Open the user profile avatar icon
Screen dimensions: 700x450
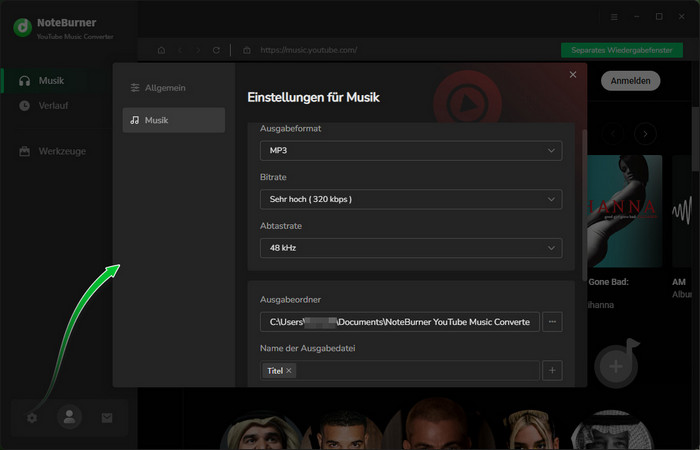click(69, 418)
